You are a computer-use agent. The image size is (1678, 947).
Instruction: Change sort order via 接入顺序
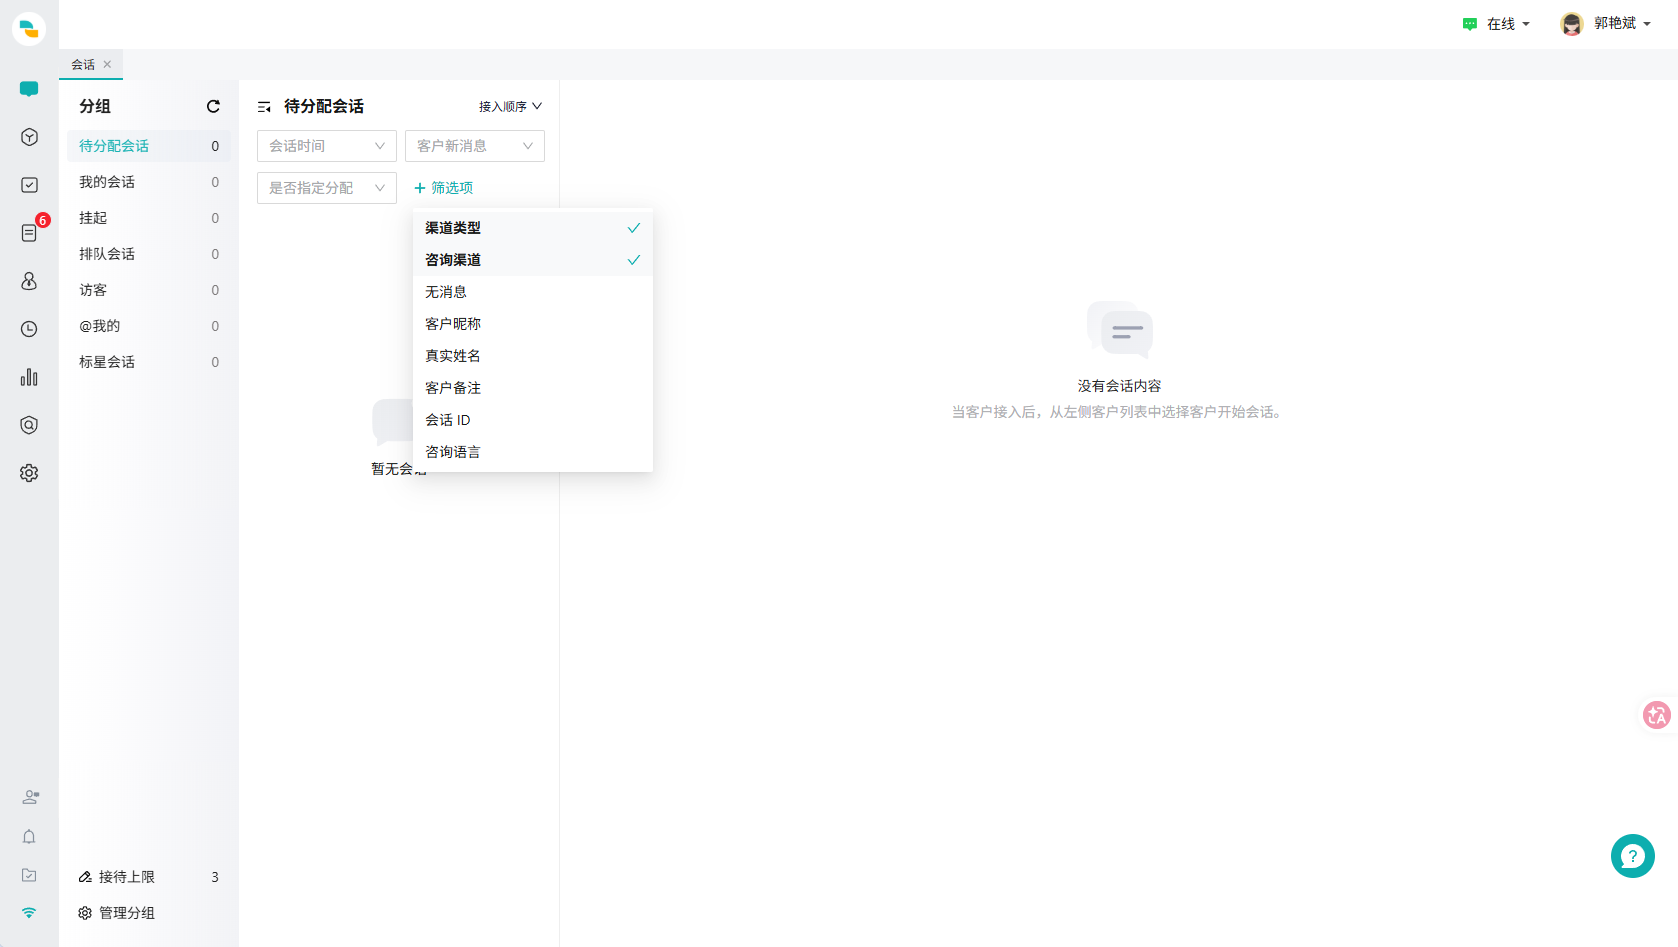[510, 106]
